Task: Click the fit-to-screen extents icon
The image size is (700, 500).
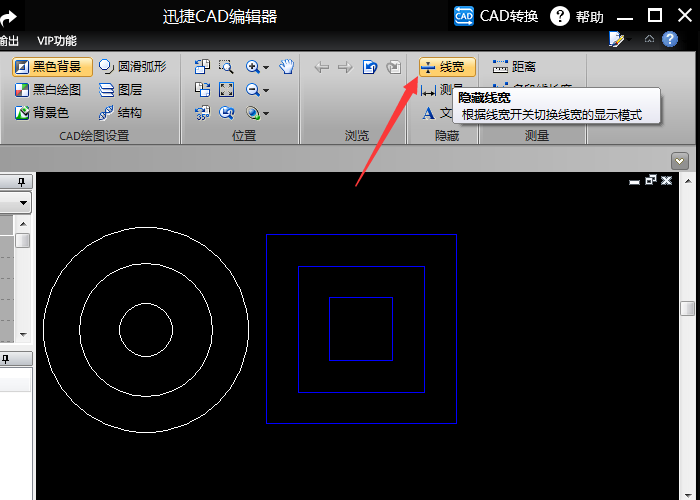Action: click(x=227, y=90)
